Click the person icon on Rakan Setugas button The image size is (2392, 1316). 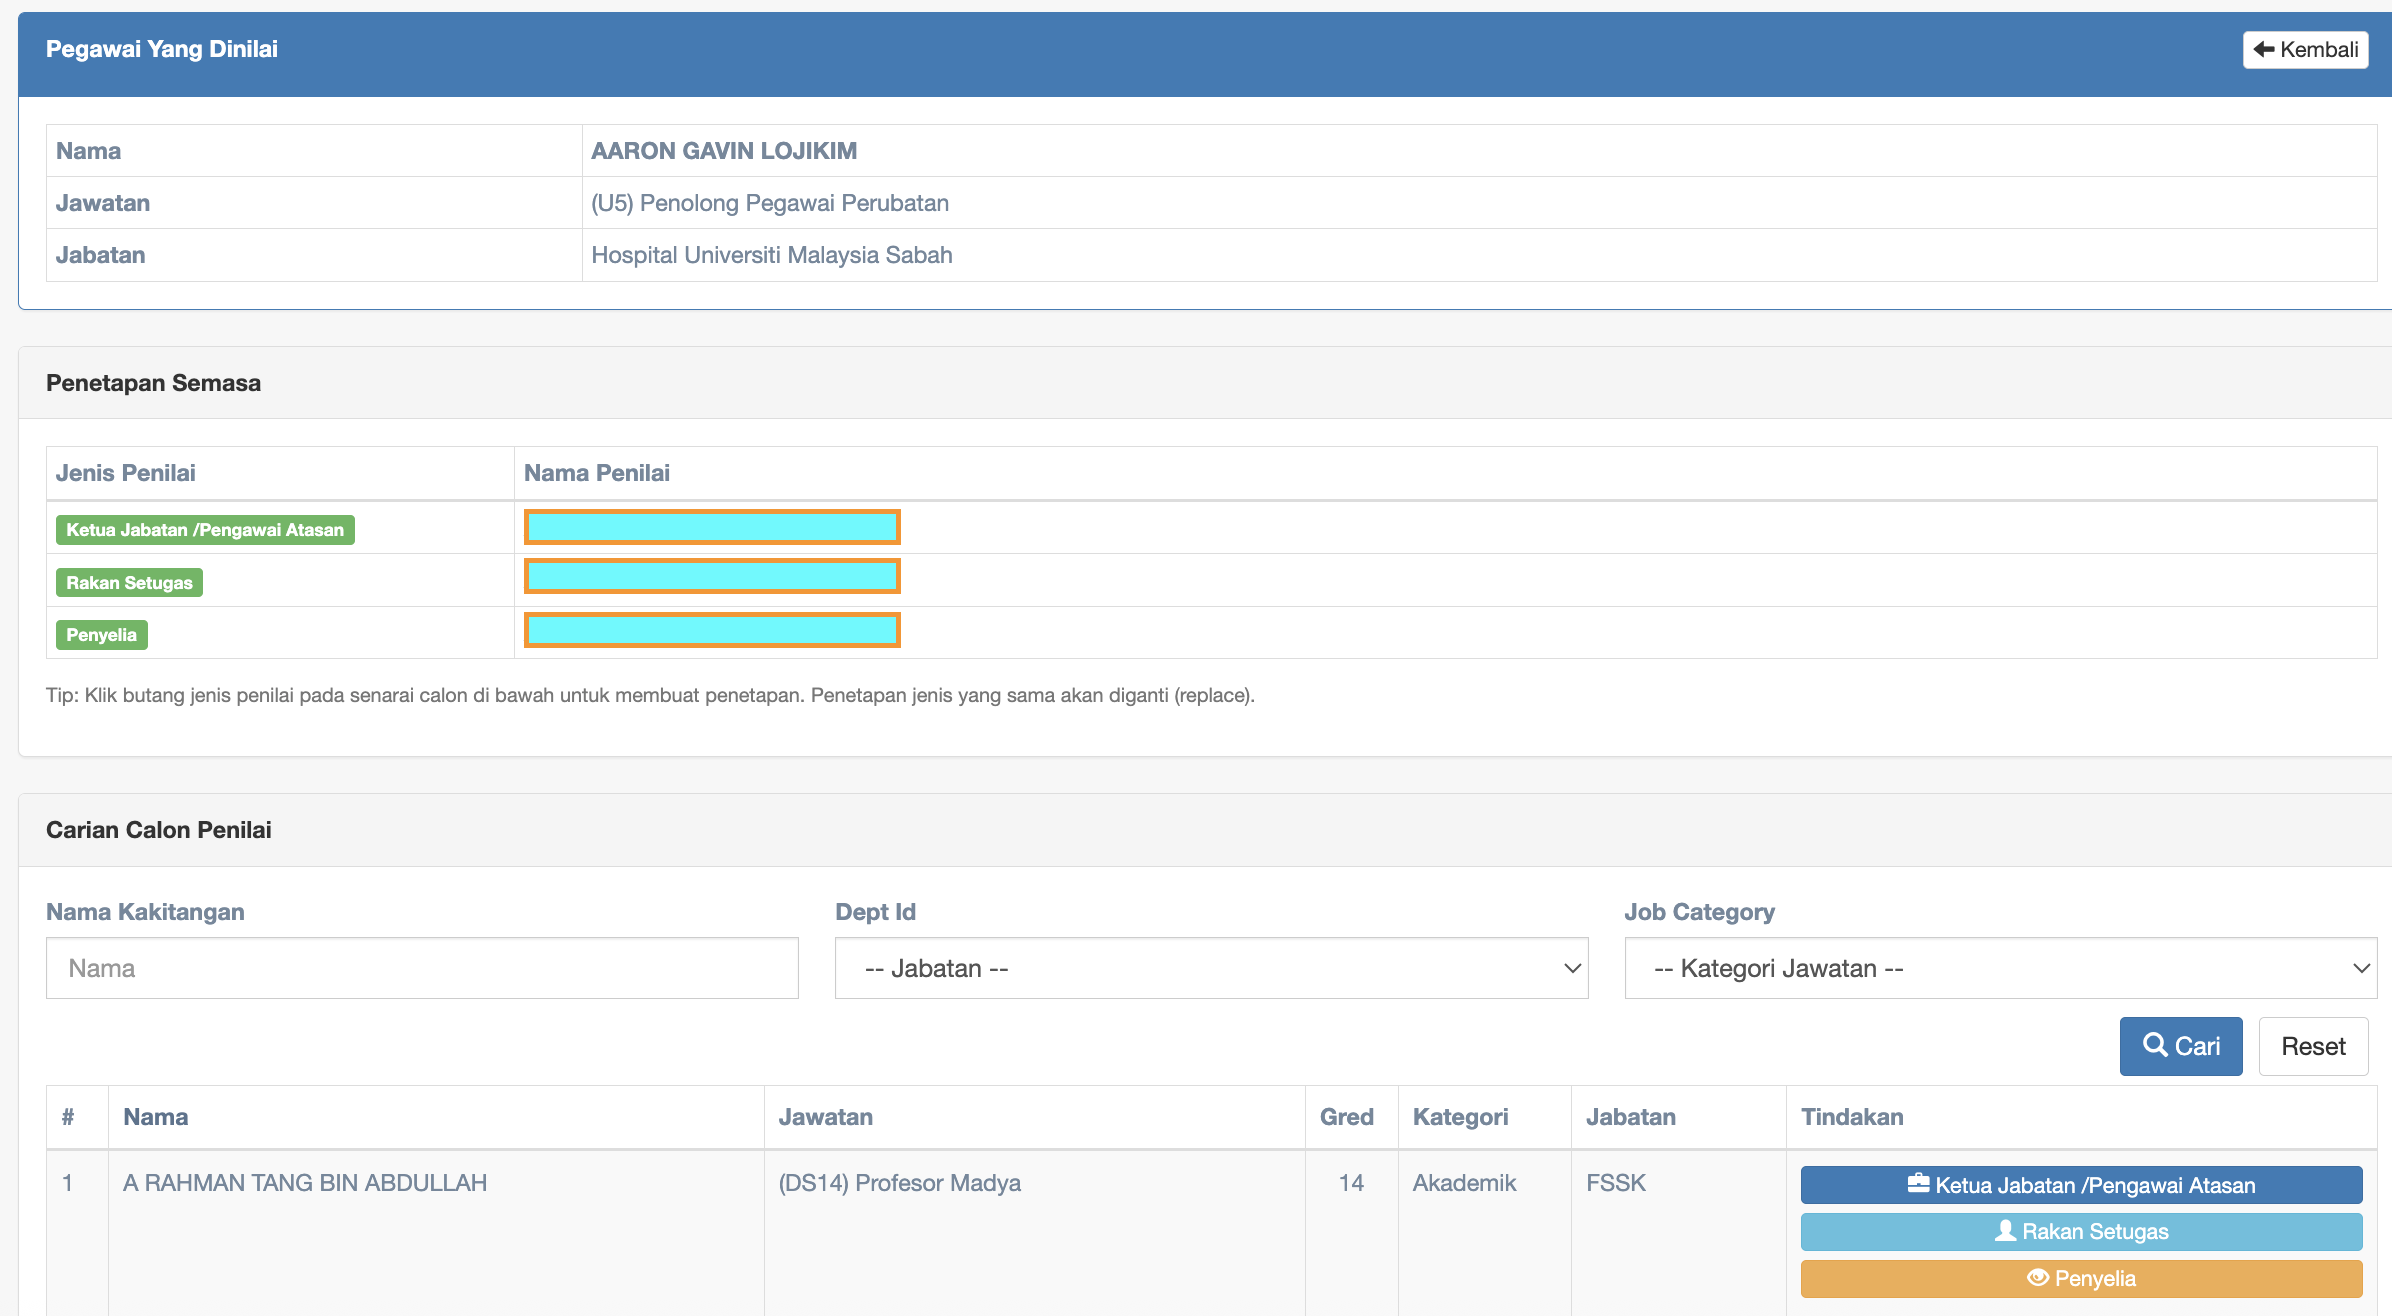(2005, 1231)
